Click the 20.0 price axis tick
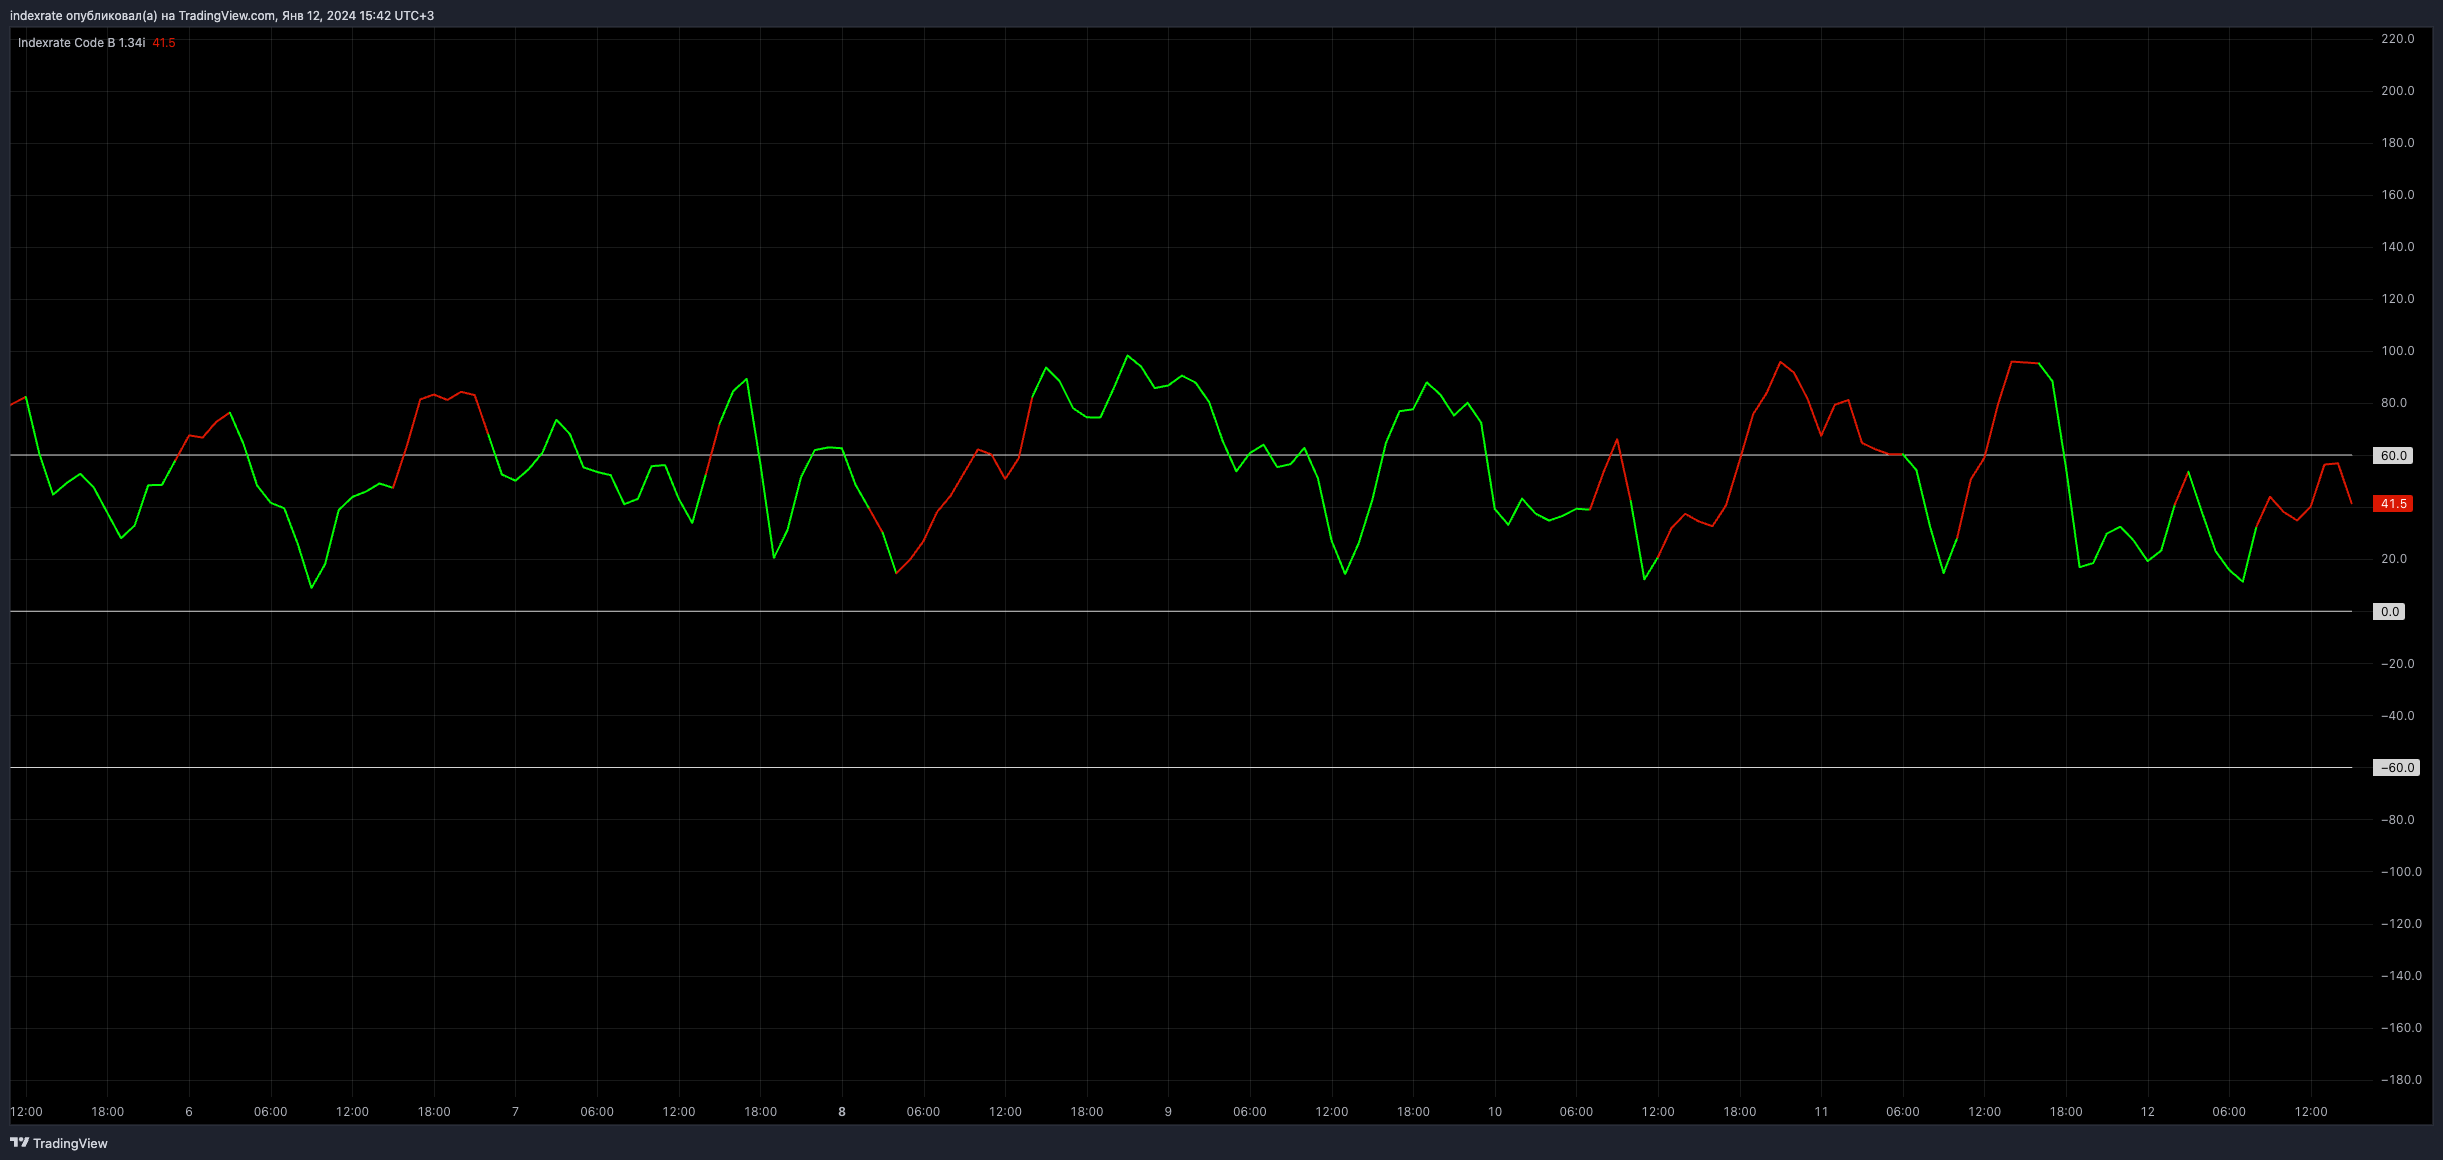2443x1160 pixels. 2393,559
